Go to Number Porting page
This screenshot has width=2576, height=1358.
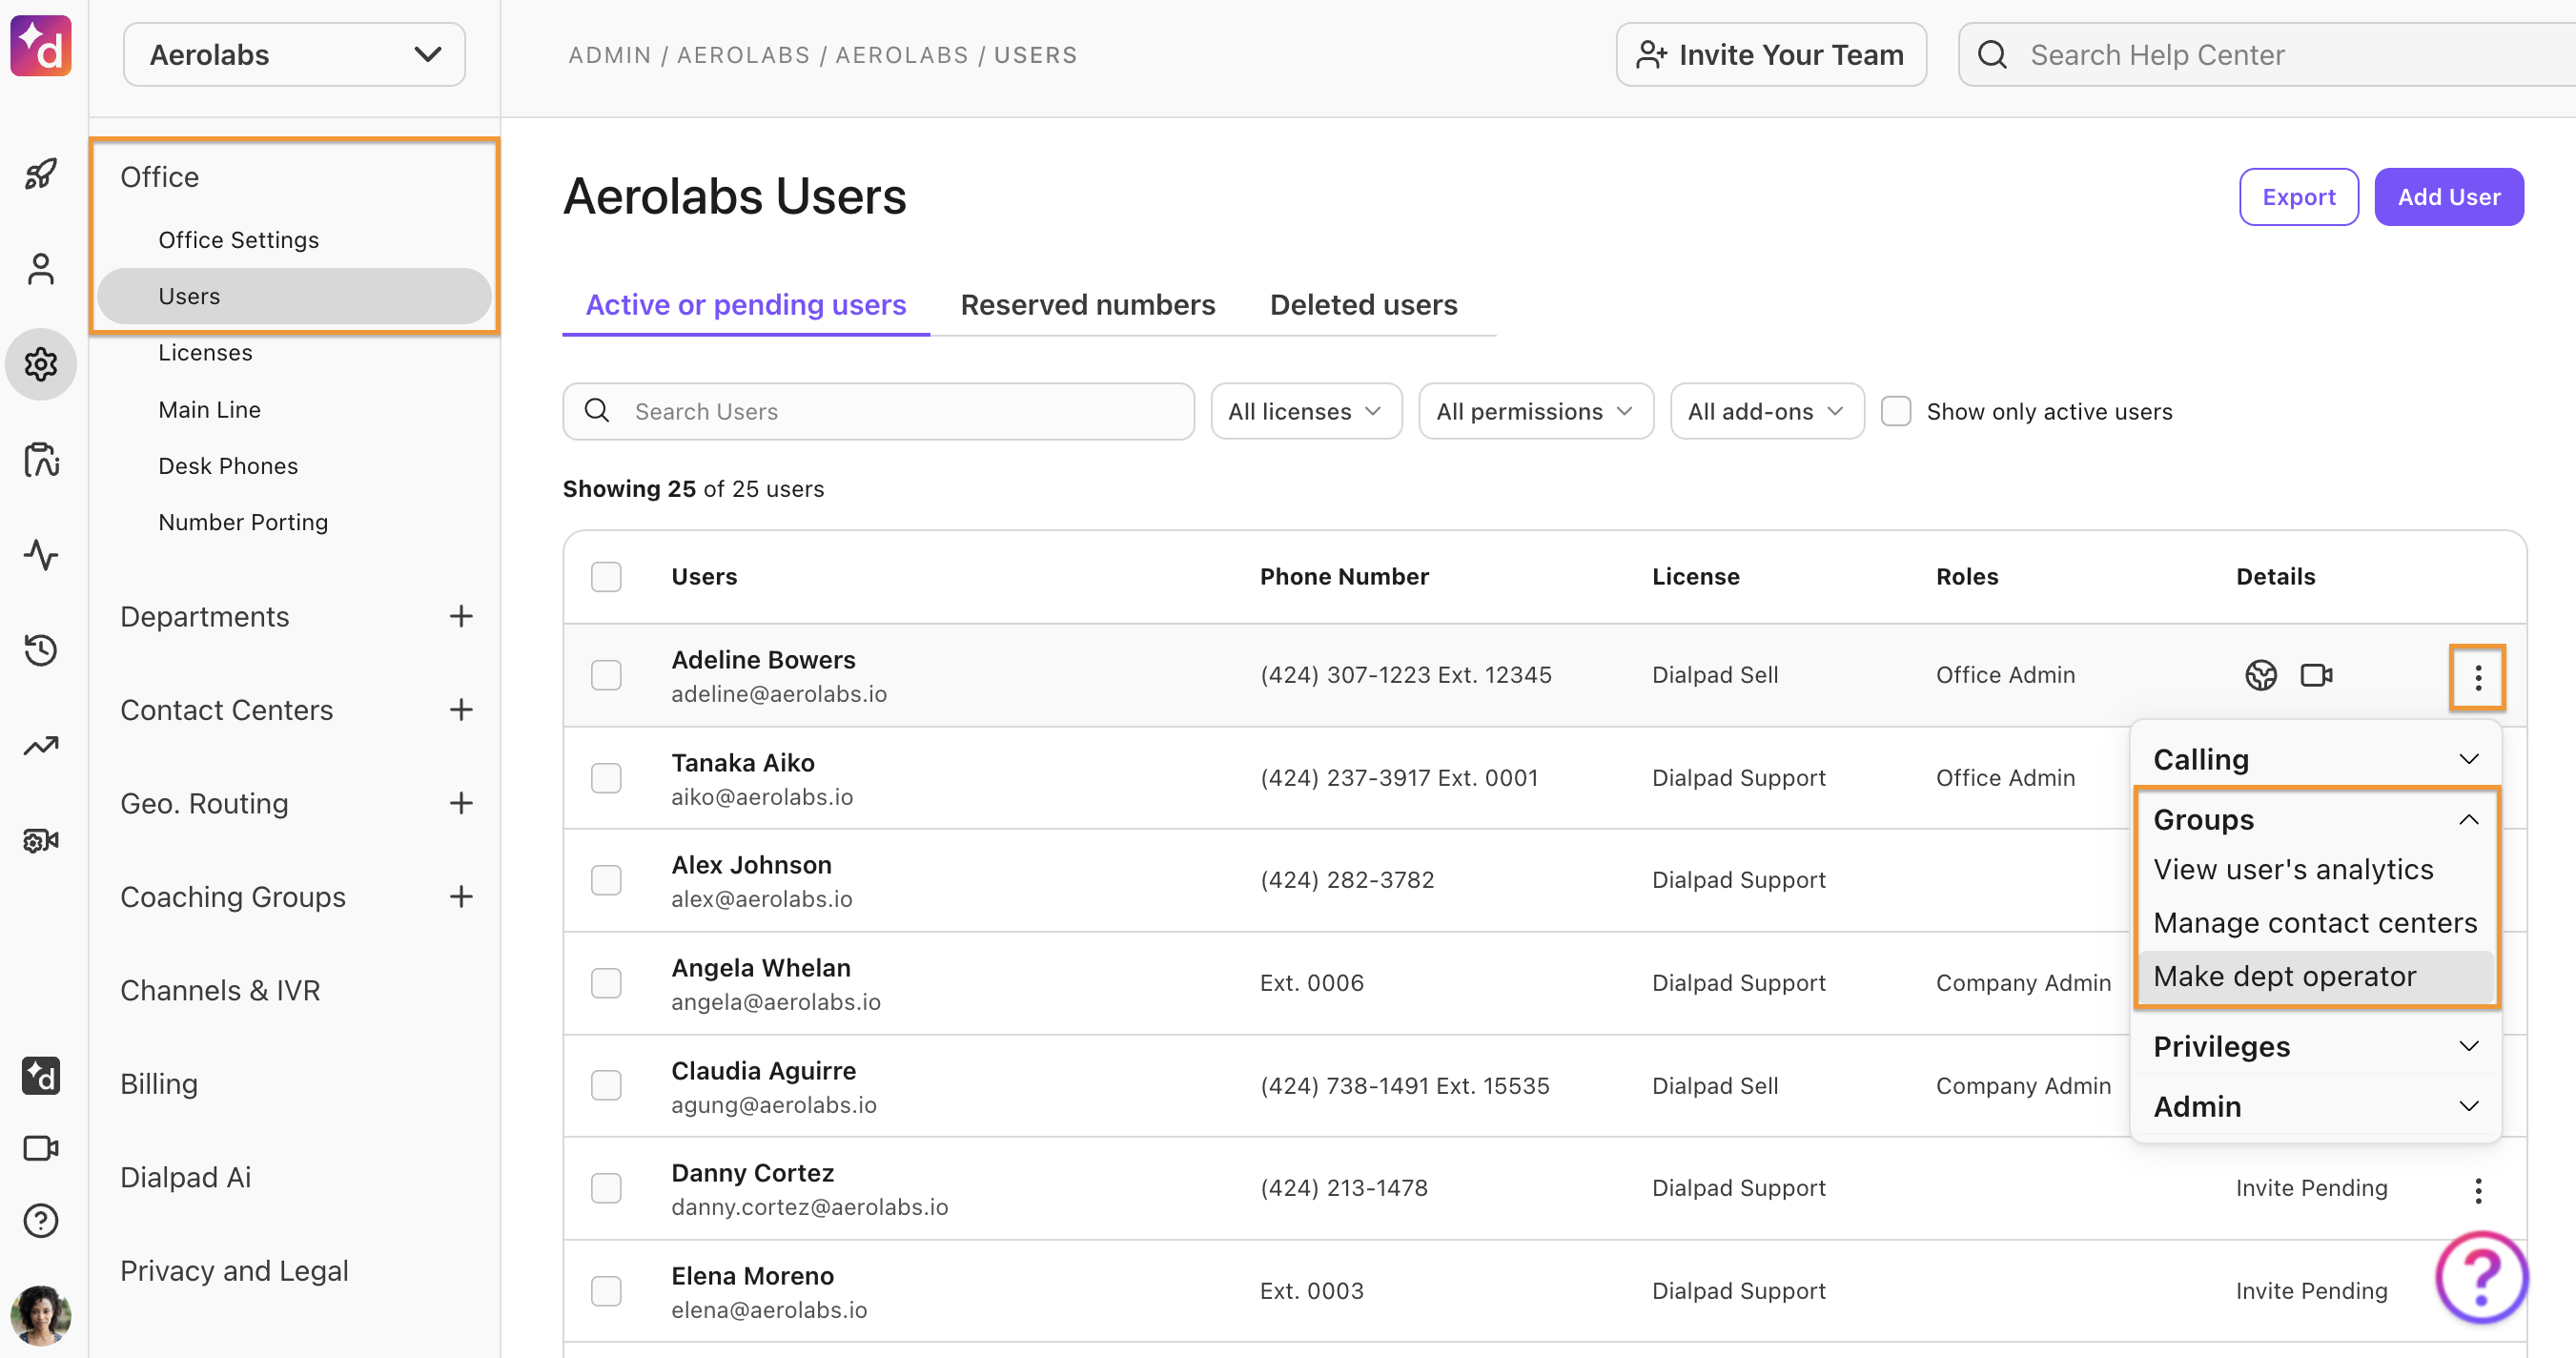243,522
